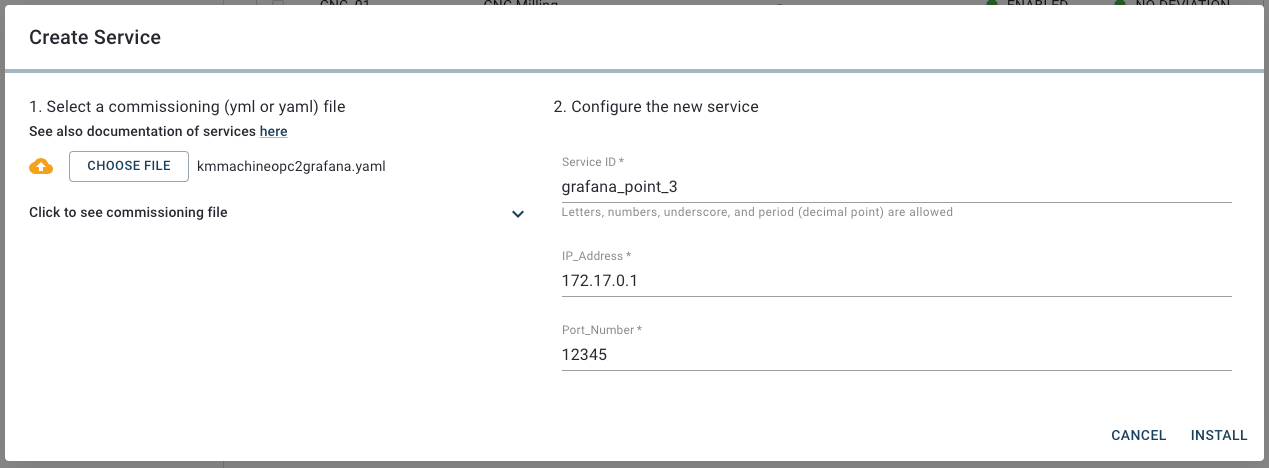This screenshot has width=1269, height=468.
Task: Expand the commissioning file preview chevron
Action: tap(518, 213)
